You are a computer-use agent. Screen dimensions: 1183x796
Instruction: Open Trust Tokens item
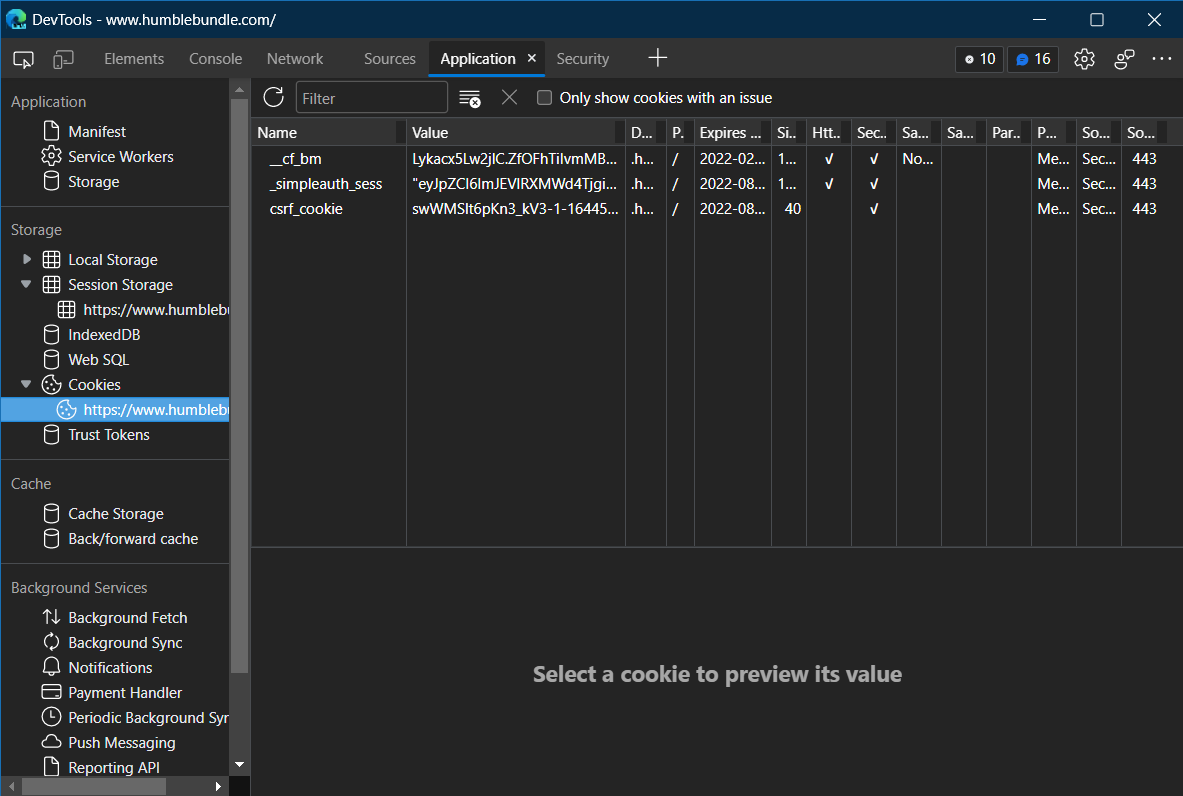point(109,435)
